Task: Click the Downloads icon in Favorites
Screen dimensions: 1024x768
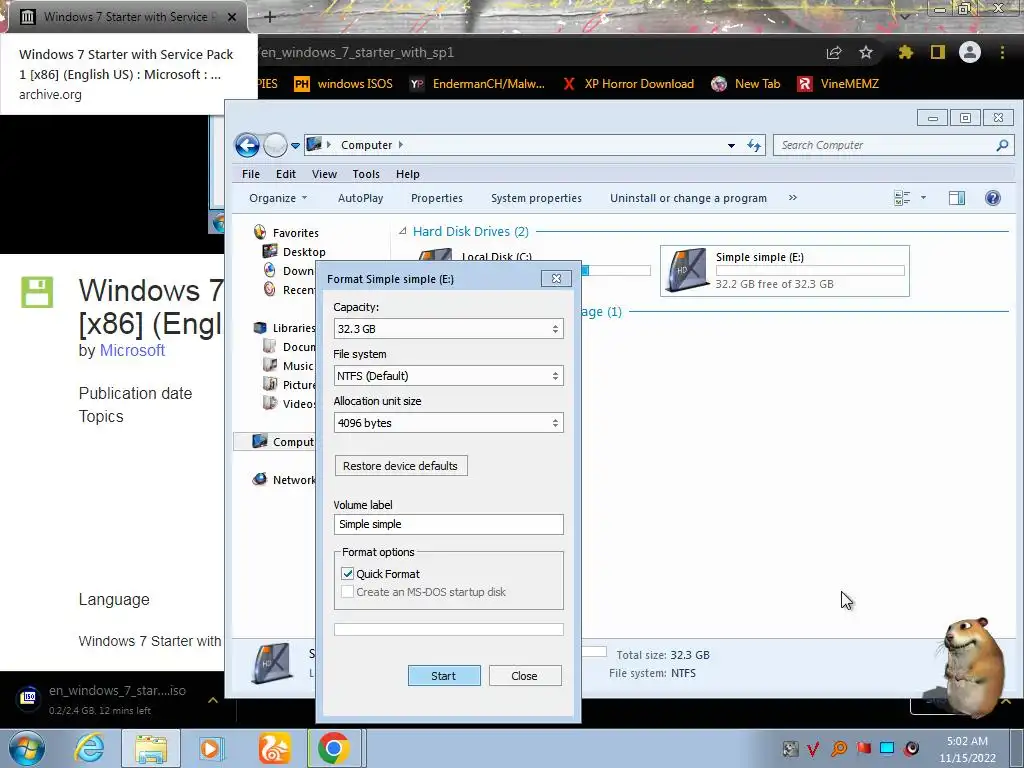Action: pos(269,270)
